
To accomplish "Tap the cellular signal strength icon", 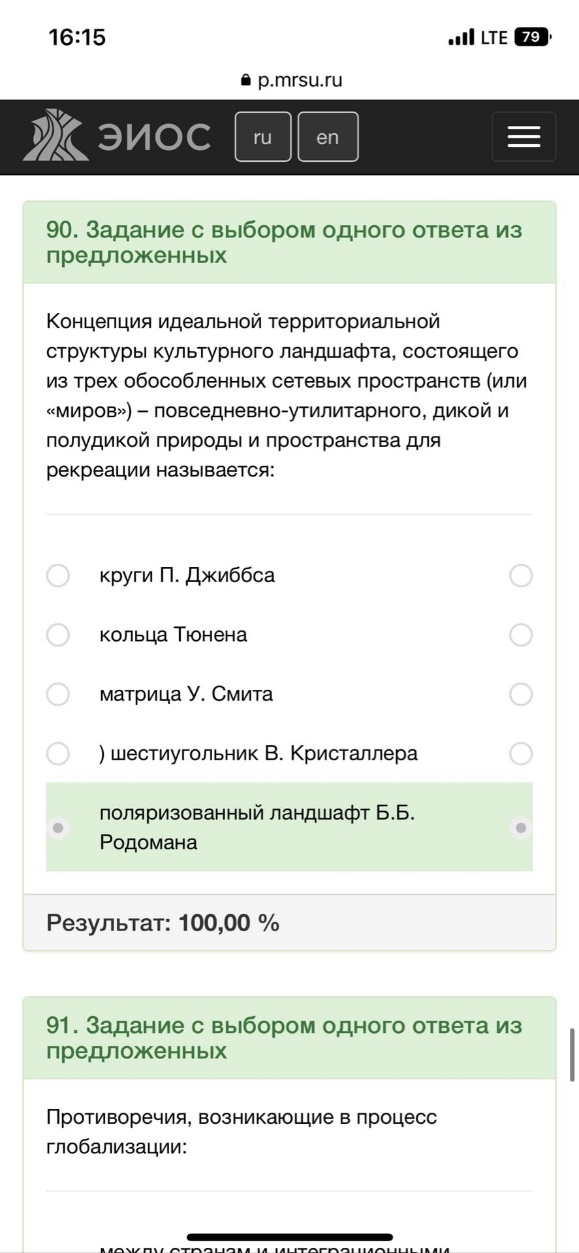I will pos(461,38).
